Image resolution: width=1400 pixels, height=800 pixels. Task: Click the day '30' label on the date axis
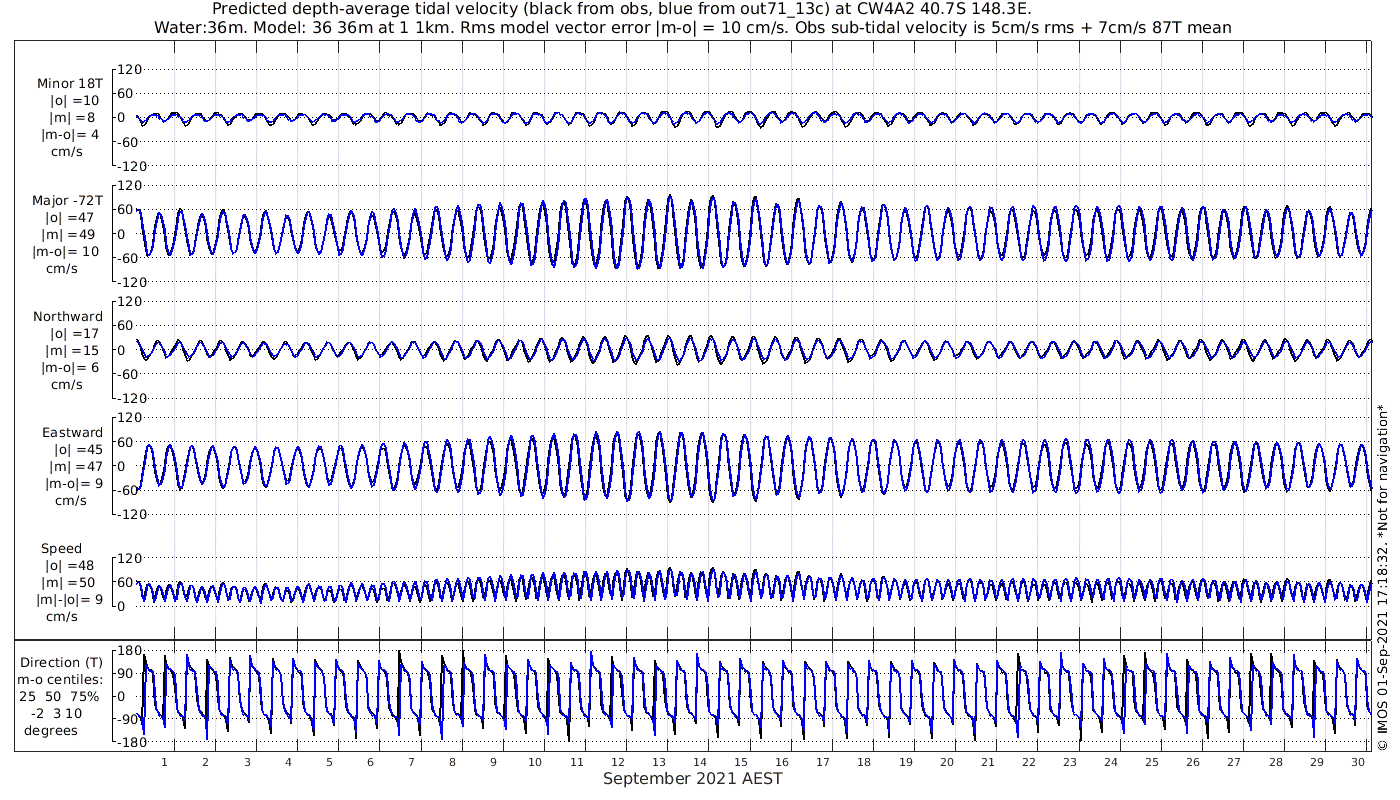coord(1357,762)
